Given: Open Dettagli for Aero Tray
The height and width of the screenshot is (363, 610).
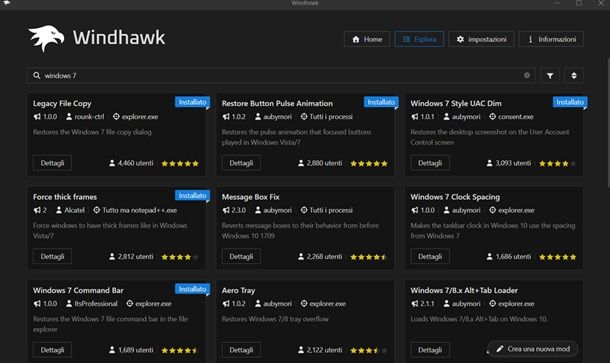Looking at the screenshot, I should click(x=241, y=350).
